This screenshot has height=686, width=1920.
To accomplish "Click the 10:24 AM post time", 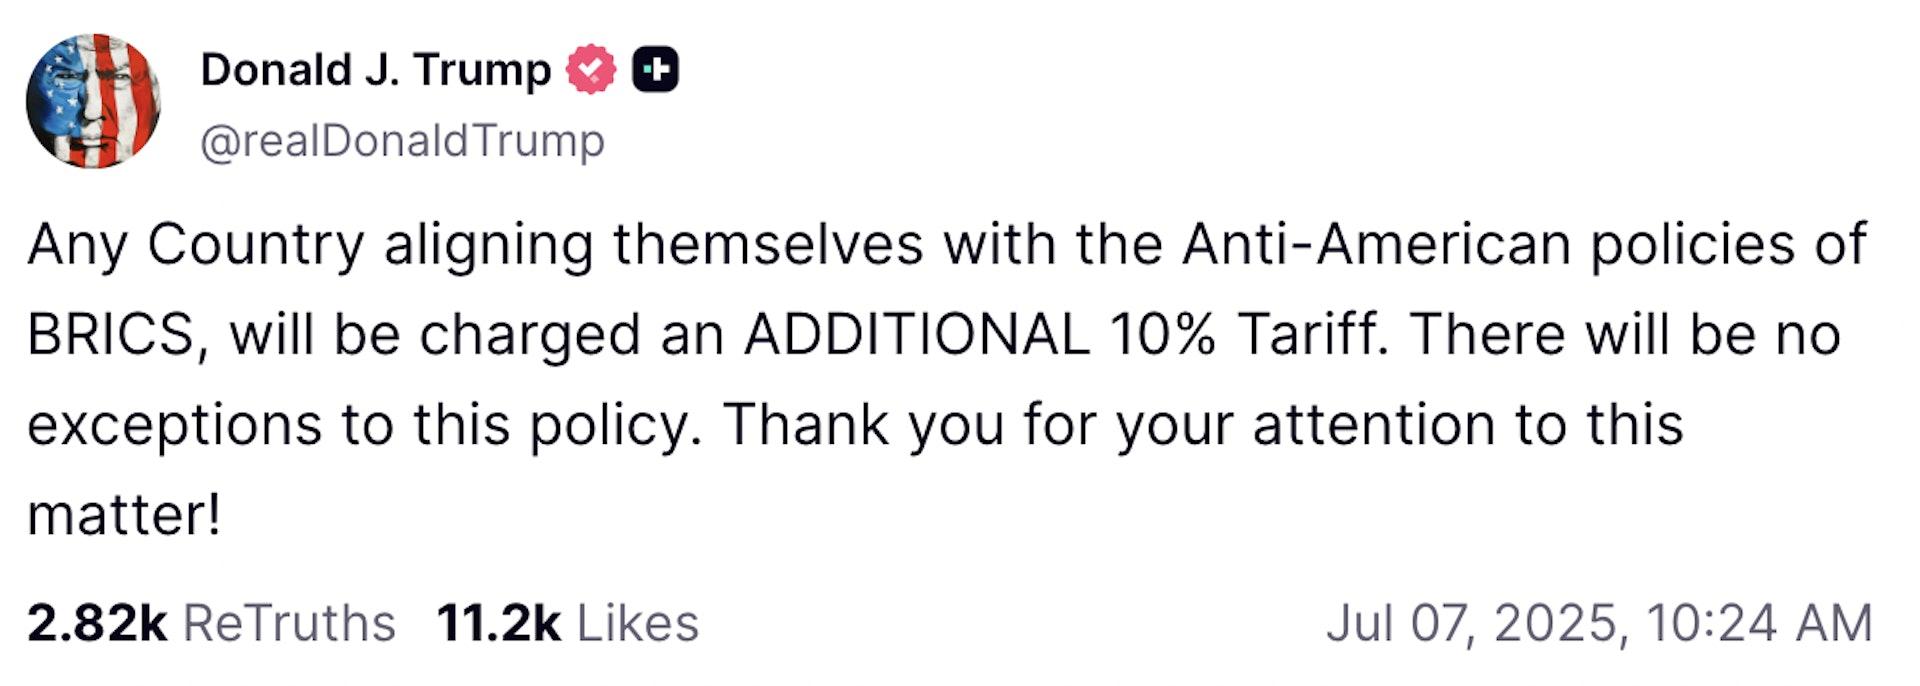I will tap(1759, 624).
